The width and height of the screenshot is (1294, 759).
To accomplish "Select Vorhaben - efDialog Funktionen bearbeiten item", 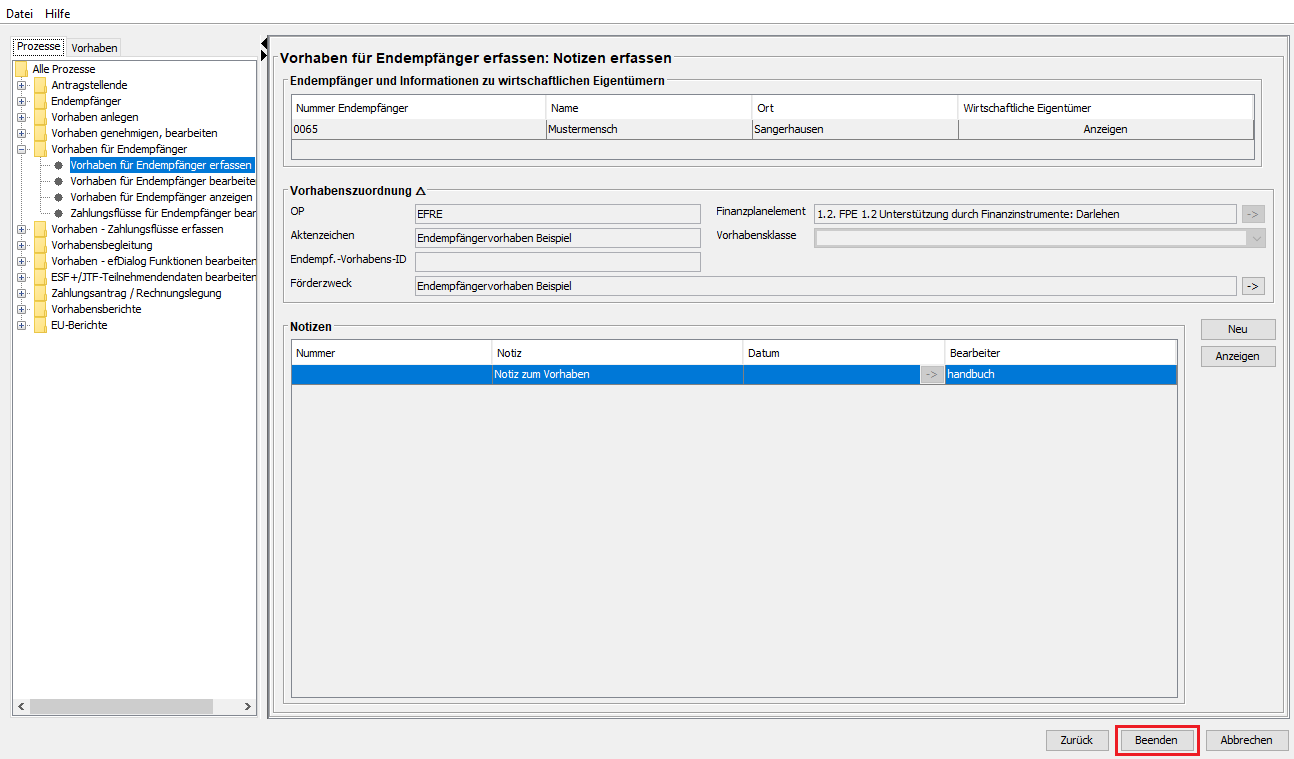I will coord(153,261).
